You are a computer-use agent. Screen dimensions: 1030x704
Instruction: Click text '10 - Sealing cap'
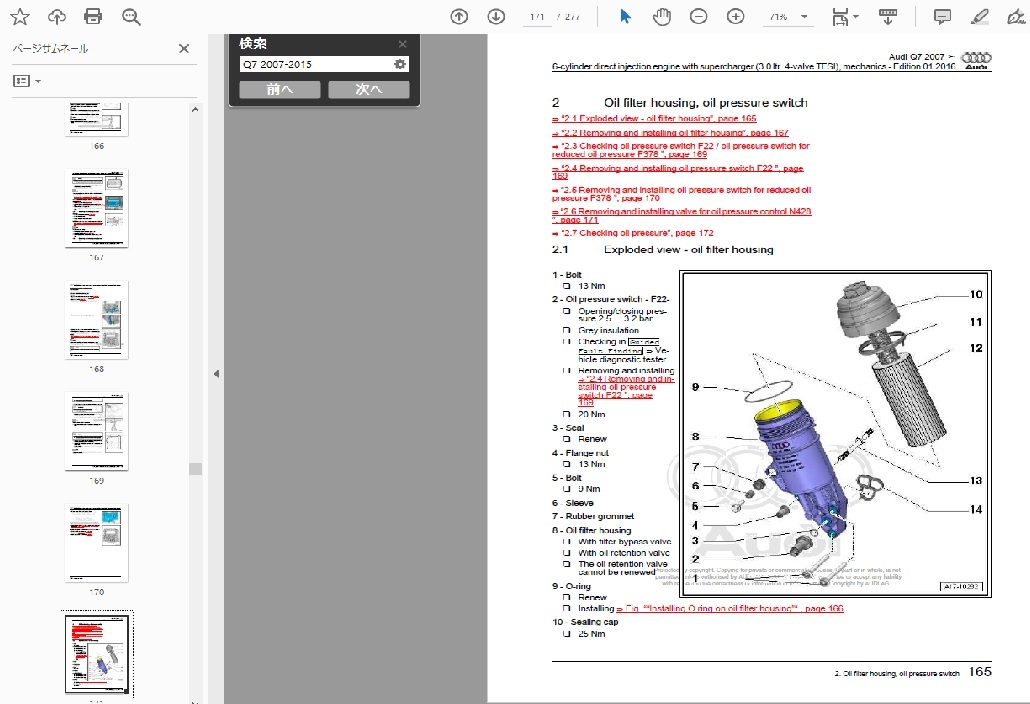585,622
